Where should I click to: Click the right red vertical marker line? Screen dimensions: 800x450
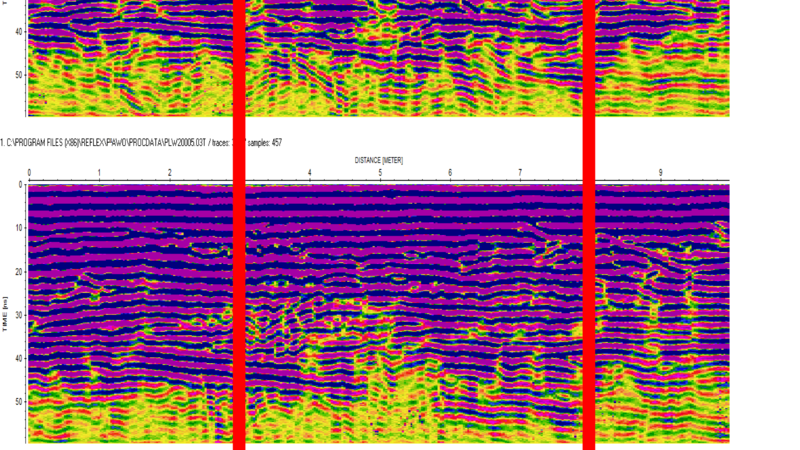(x=589, y=225)
